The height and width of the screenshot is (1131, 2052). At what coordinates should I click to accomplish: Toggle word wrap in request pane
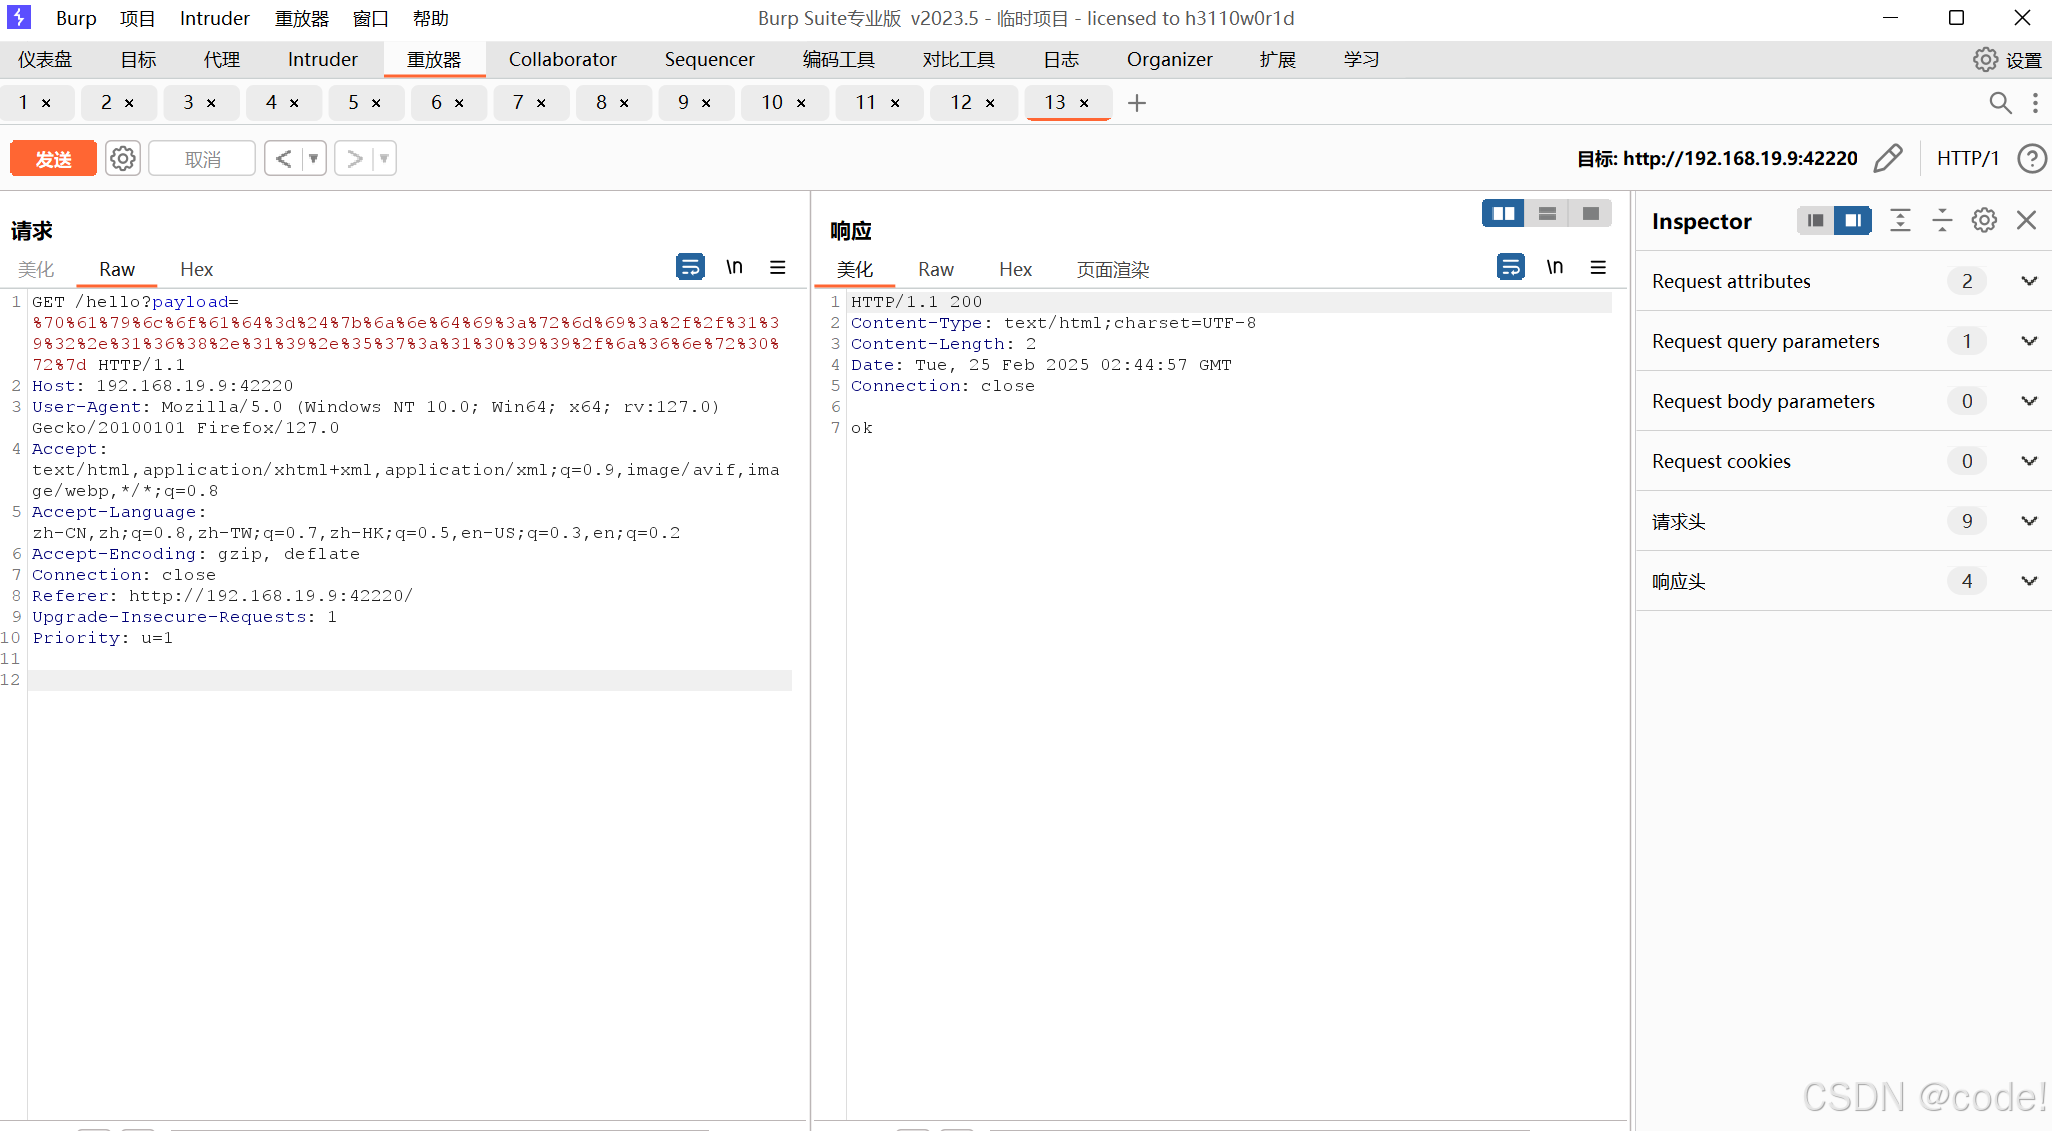tap(690, 267)
